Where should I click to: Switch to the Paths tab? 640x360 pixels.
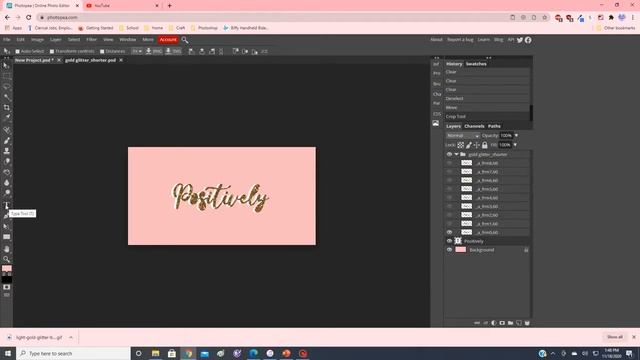coord(494,127)
